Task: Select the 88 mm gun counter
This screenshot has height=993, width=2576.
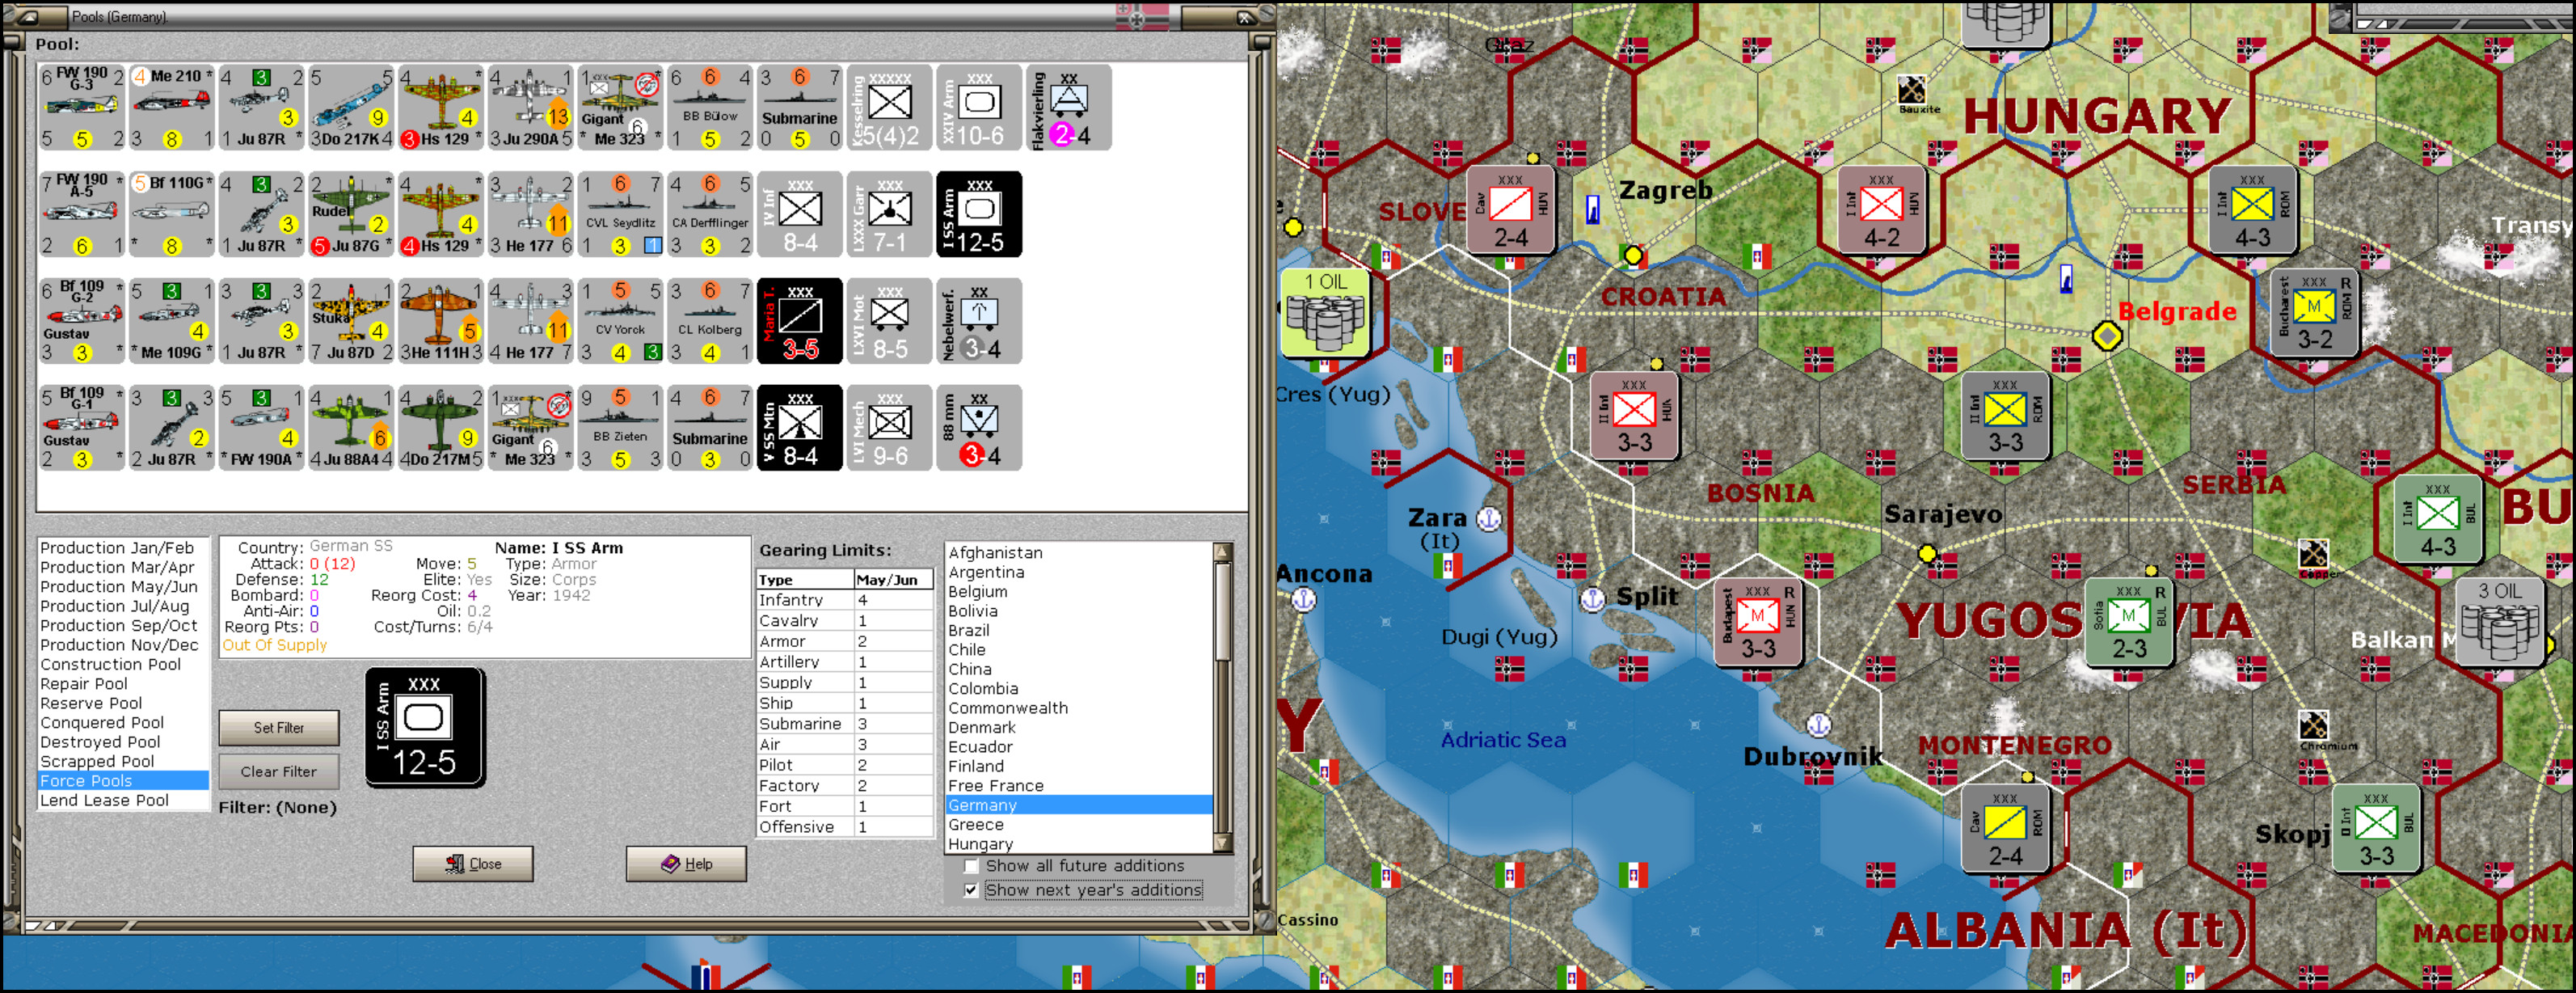Action: (x=979, y=428)
